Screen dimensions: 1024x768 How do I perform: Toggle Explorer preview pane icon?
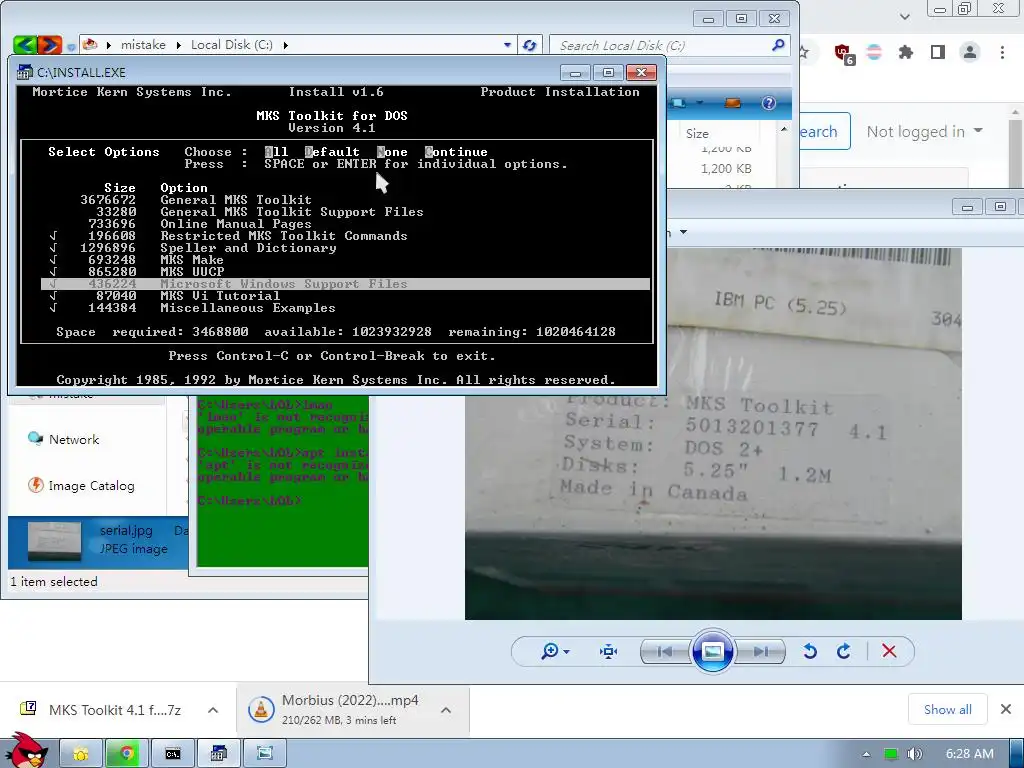pyautogui.click(x=733, y=103)
